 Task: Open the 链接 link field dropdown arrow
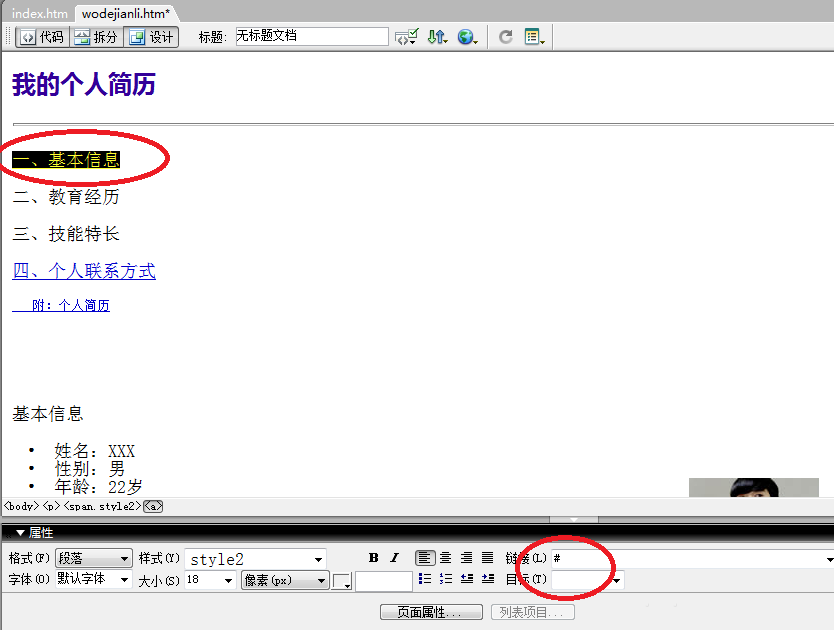(829, 559)
